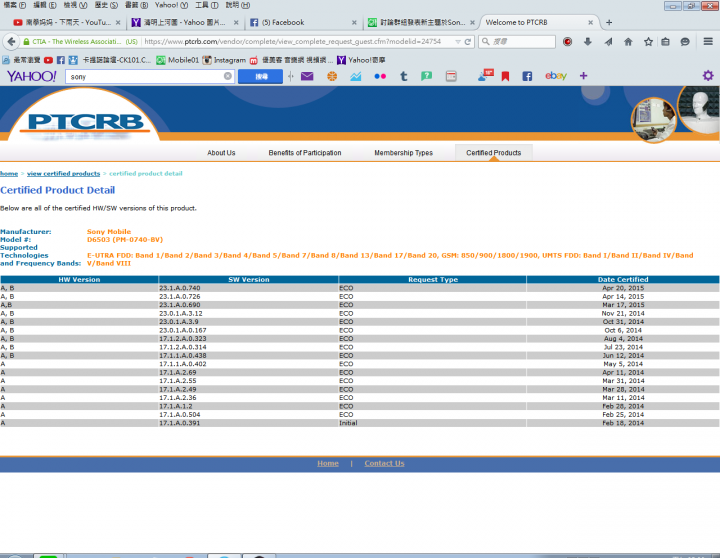This screenshot has height=558, width=720.
Task: Click the blue Yahoo search button
Action: tap(260, 76)
